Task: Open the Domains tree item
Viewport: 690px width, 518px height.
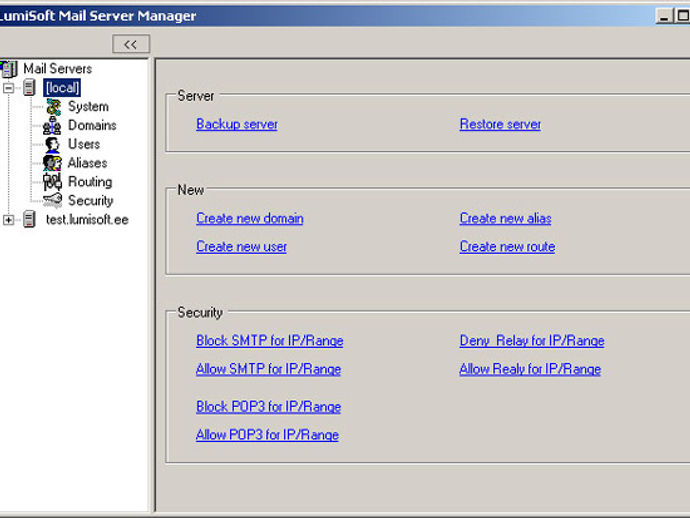Action: [x=92, y=125]
